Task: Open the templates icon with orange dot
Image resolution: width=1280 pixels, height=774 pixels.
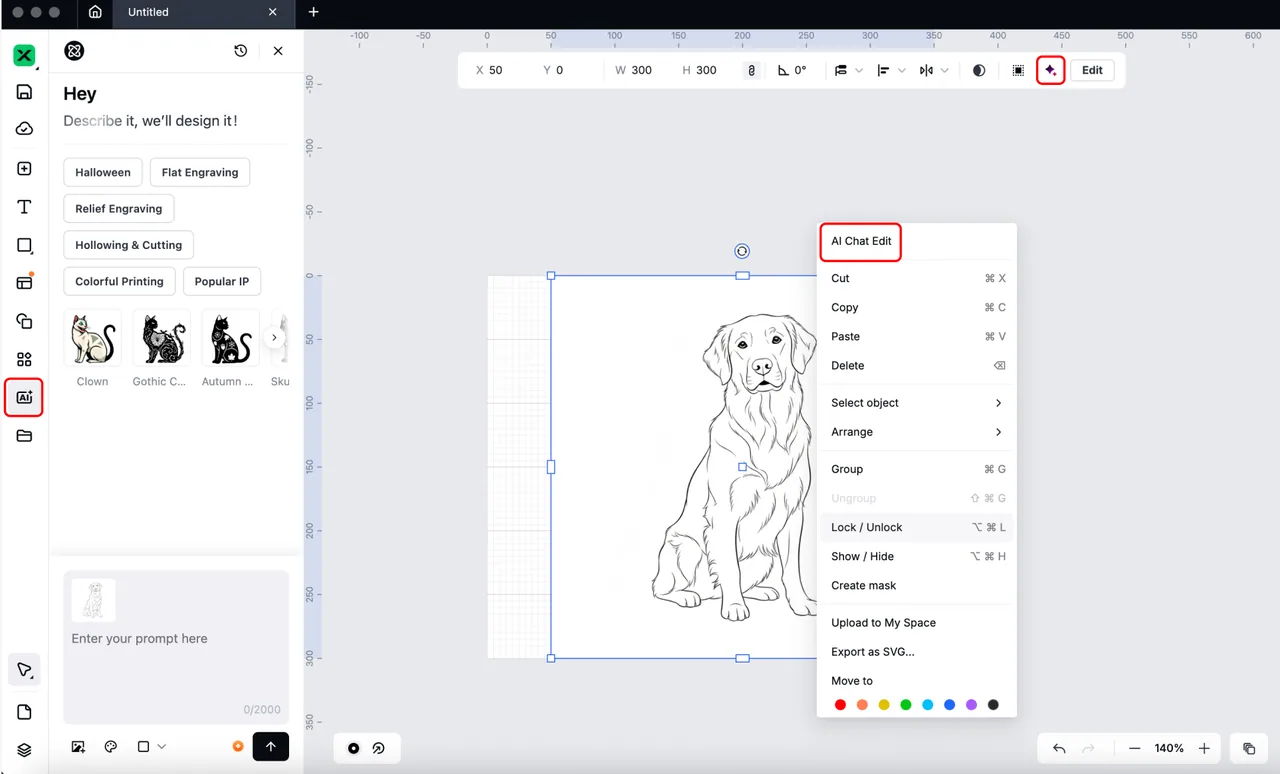Action: click(25, 282)
